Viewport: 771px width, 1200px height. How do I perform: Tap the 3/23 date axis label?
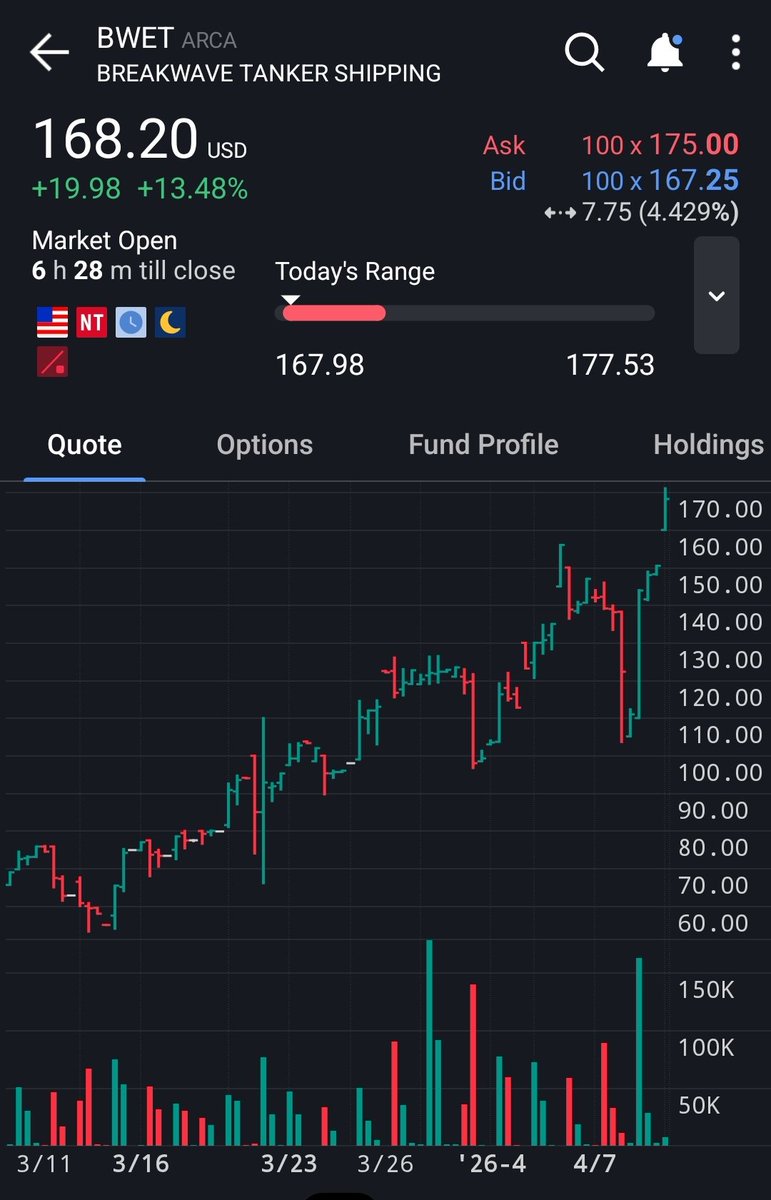[x=288, y=1164]
